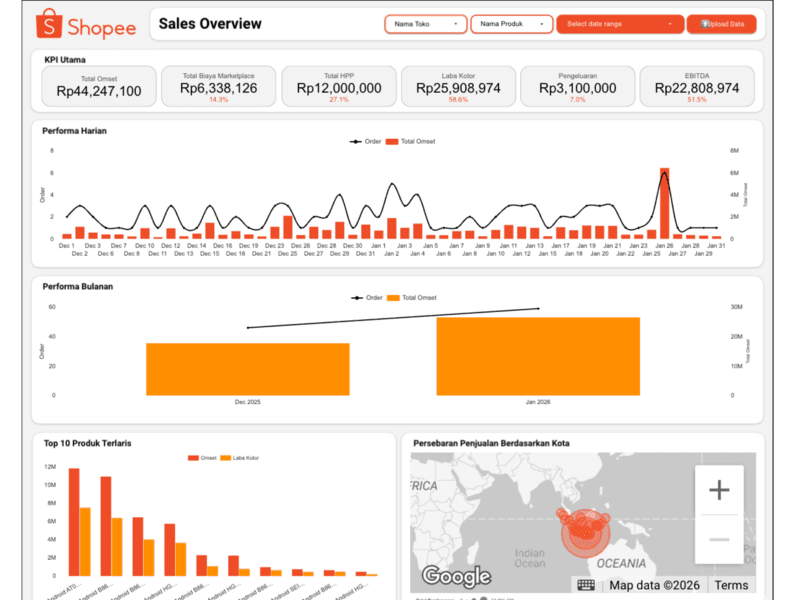Toggle Order series in Performa Harian legend
This screenshot has height=600, width=800.
(366, 142)
